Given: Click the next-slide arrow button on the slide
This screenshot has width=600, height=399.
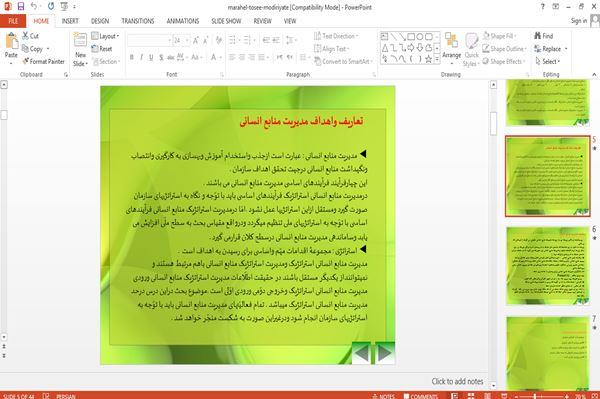Looking at the screenshot, I should pyautogui.click(x=385, y=353).
